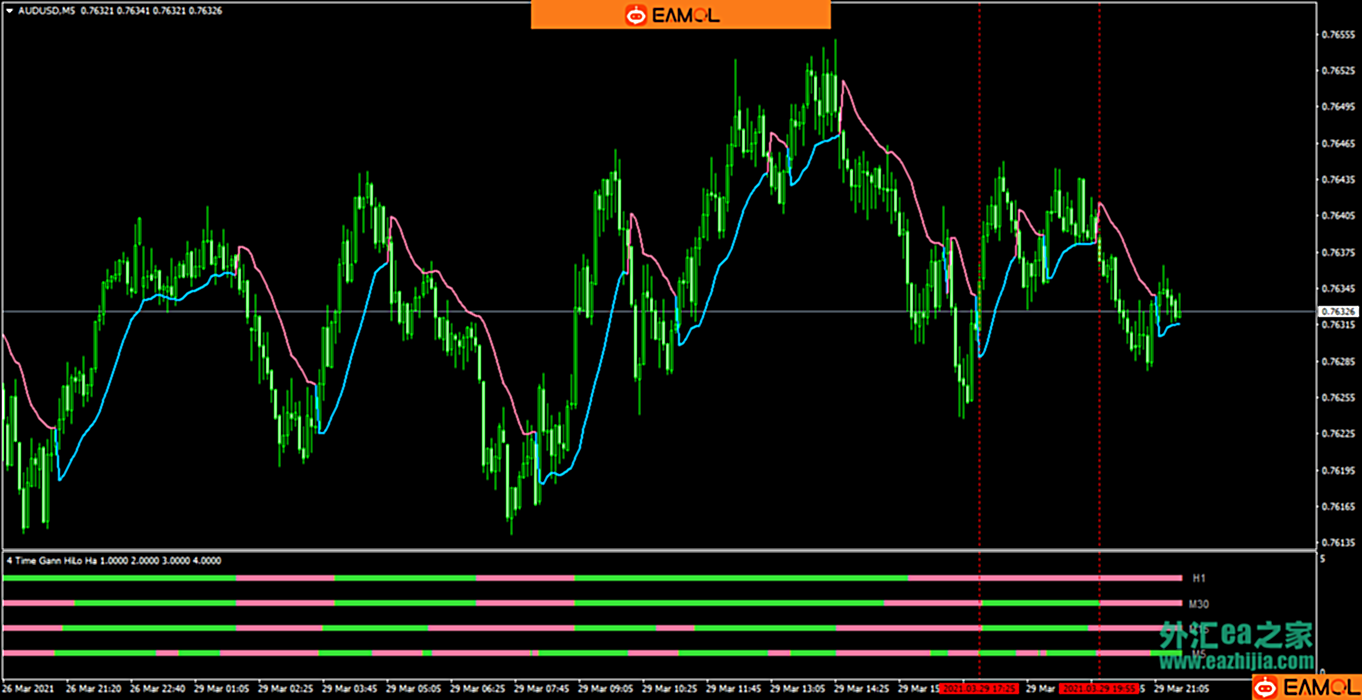Click the red 2021.03.29 17:25 time marker
Screen dimensions: 1362x700
(979, 689)
